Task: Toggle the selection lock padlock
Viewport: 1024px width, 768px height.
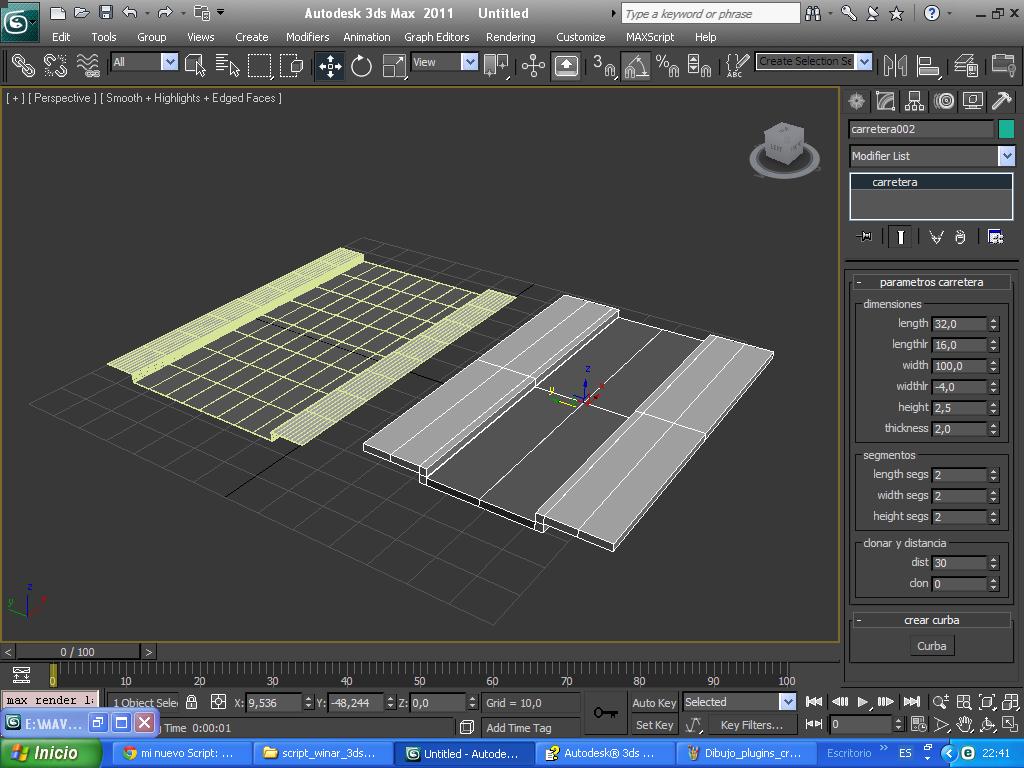Action: (192, 702)
